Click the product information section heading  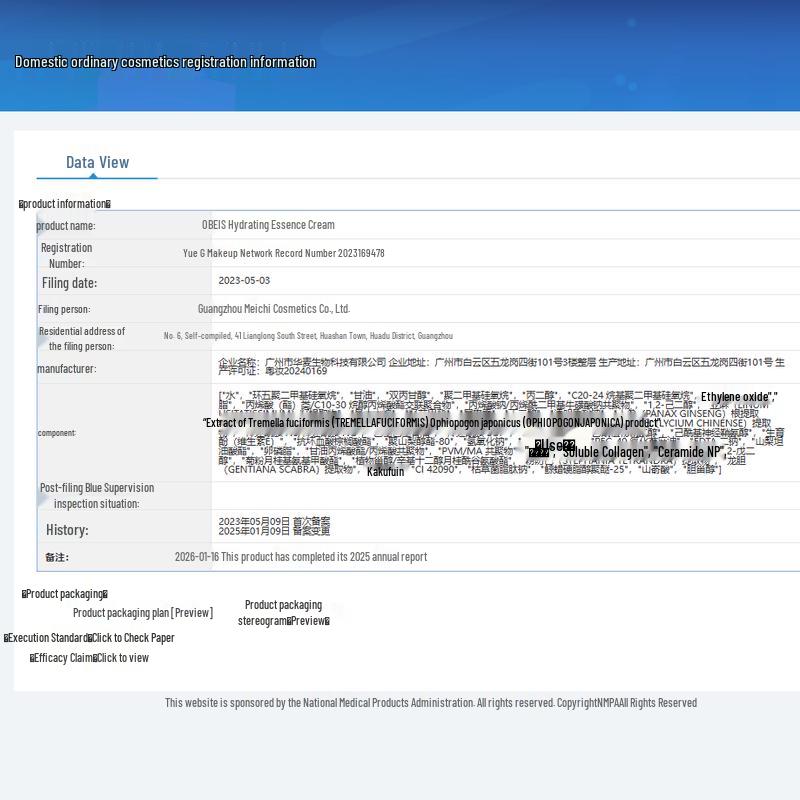pyautogui.click(x=65, y=204)
